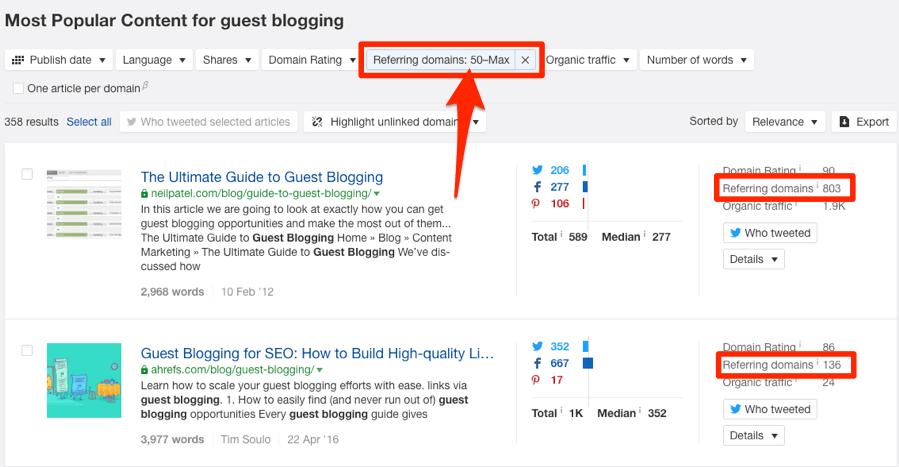This screenshot has height=467, width=899.
Task: Click the date 22 Apr '16
Action: coord(313,439)
